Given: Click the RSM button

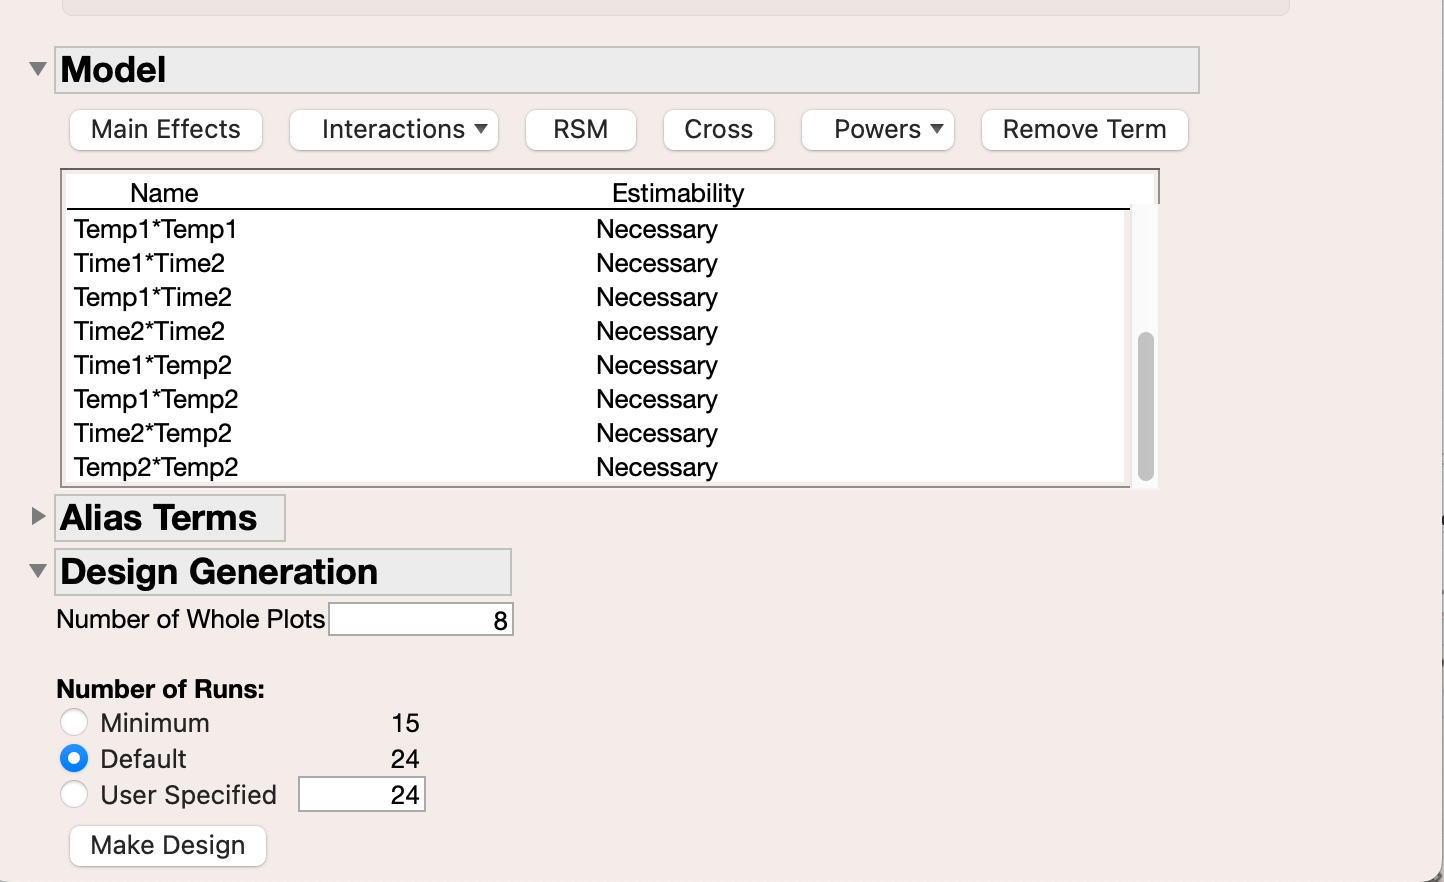Looking at the screenshot, I should (x=580, y=129).
